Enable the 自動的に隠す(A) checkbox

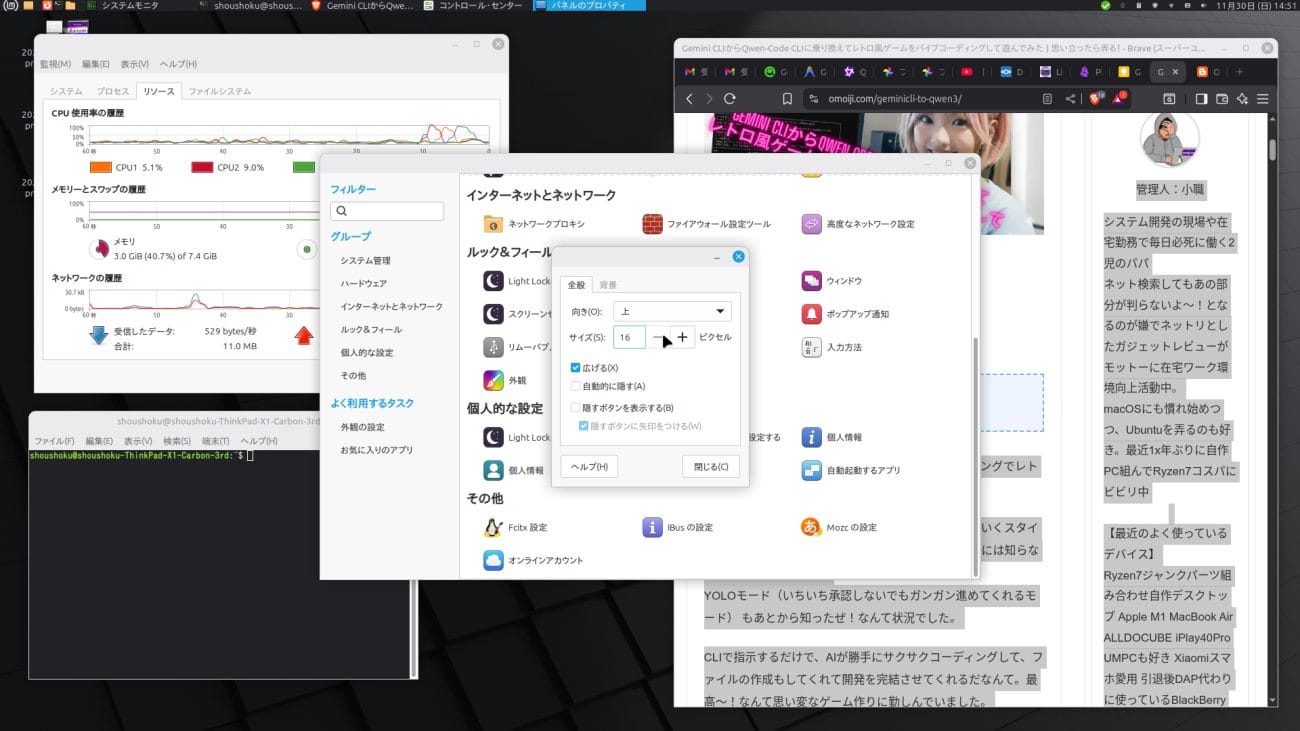click(575, 386)
